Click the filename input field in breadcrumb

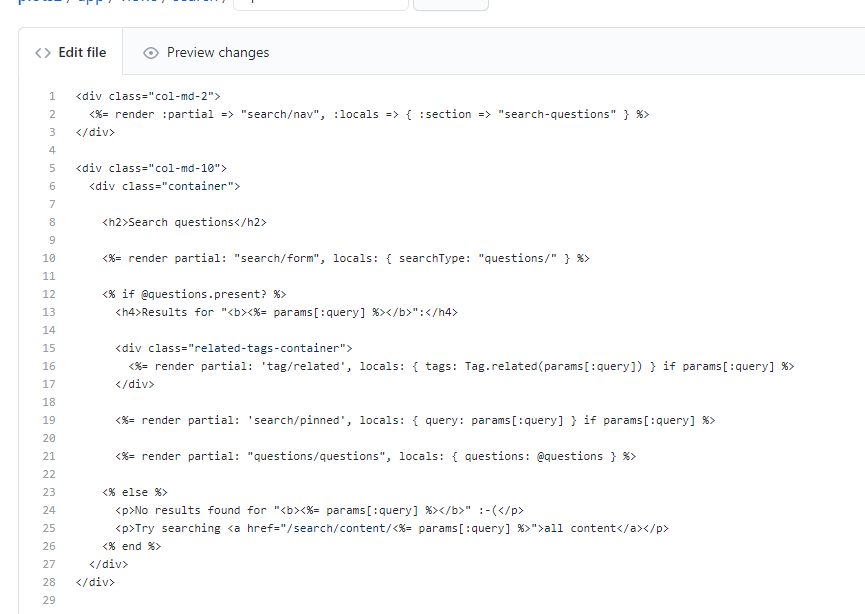pos(320,4)
